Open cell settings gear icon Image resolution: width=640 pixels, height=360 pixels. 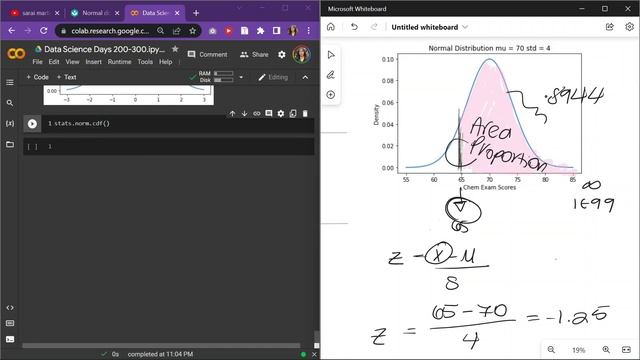281,113
